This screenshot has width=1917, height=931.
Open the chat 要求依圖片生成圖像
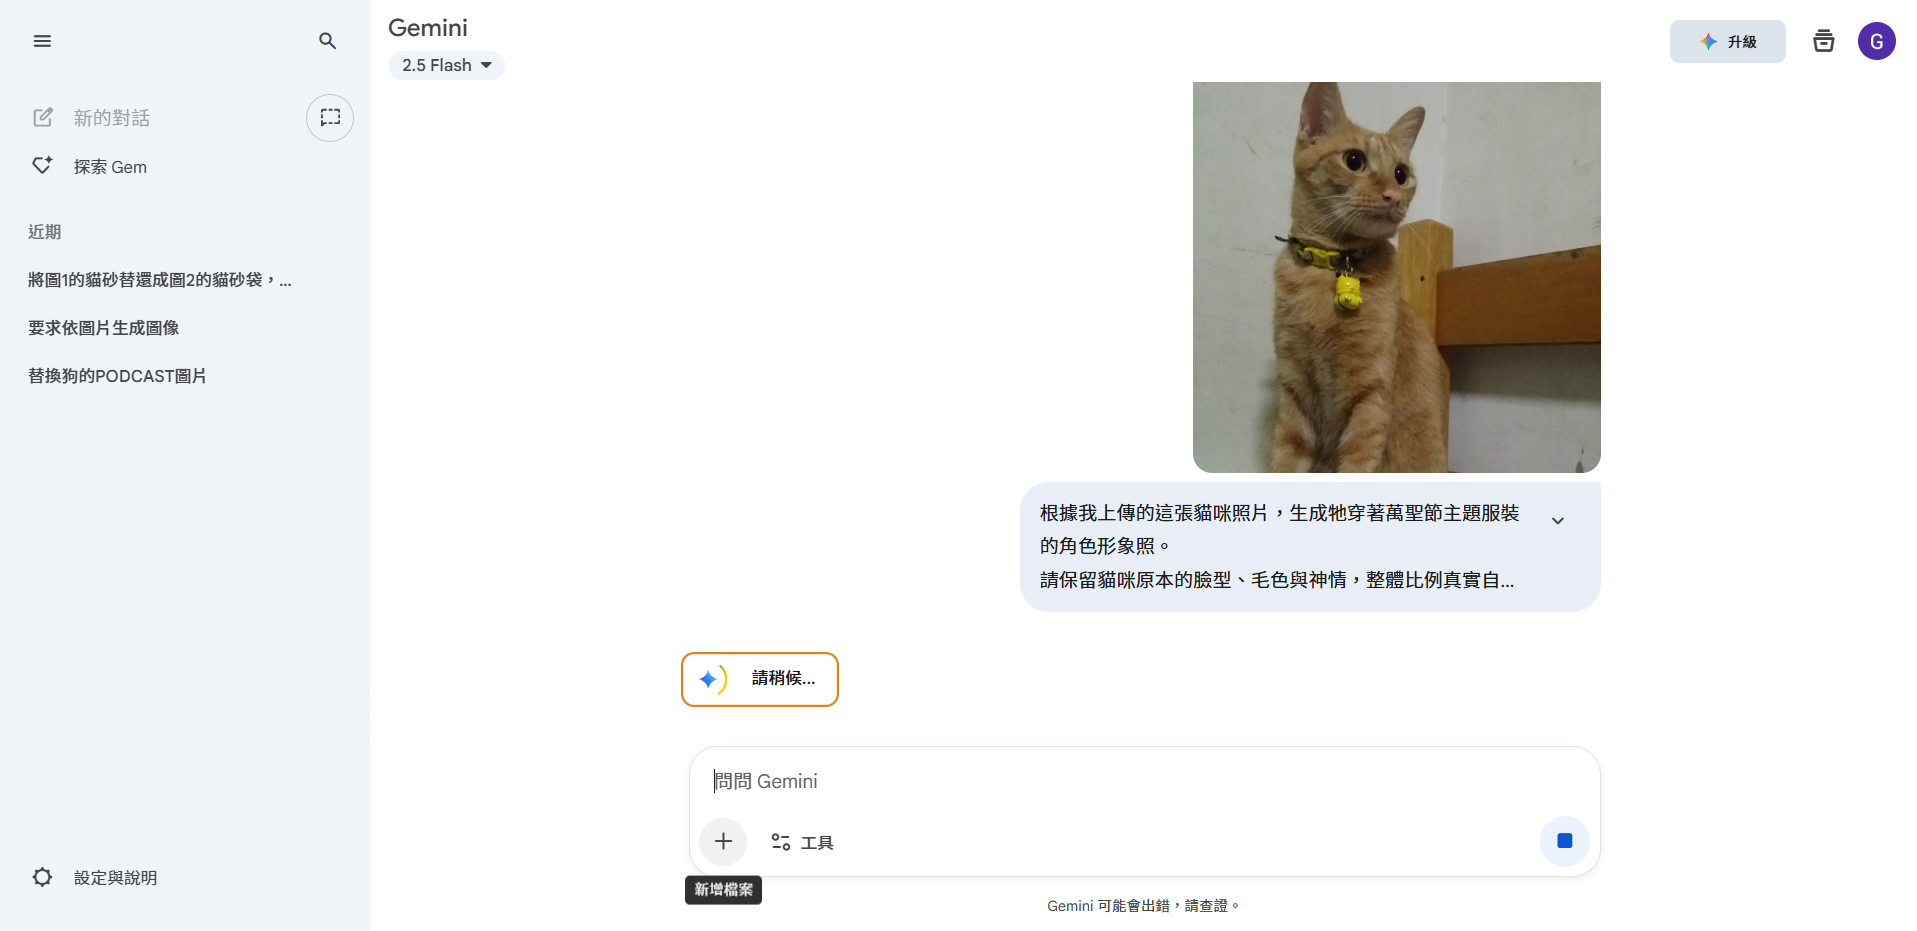pos(103,328)
